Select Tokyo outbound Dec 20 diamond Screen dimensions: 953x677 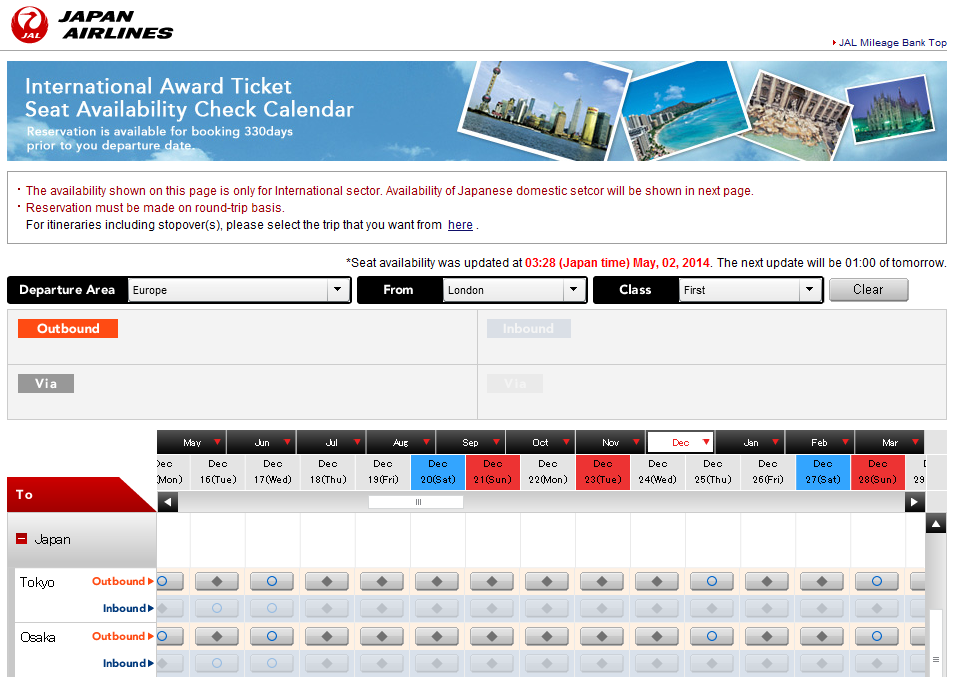click(x=437, y=582)
